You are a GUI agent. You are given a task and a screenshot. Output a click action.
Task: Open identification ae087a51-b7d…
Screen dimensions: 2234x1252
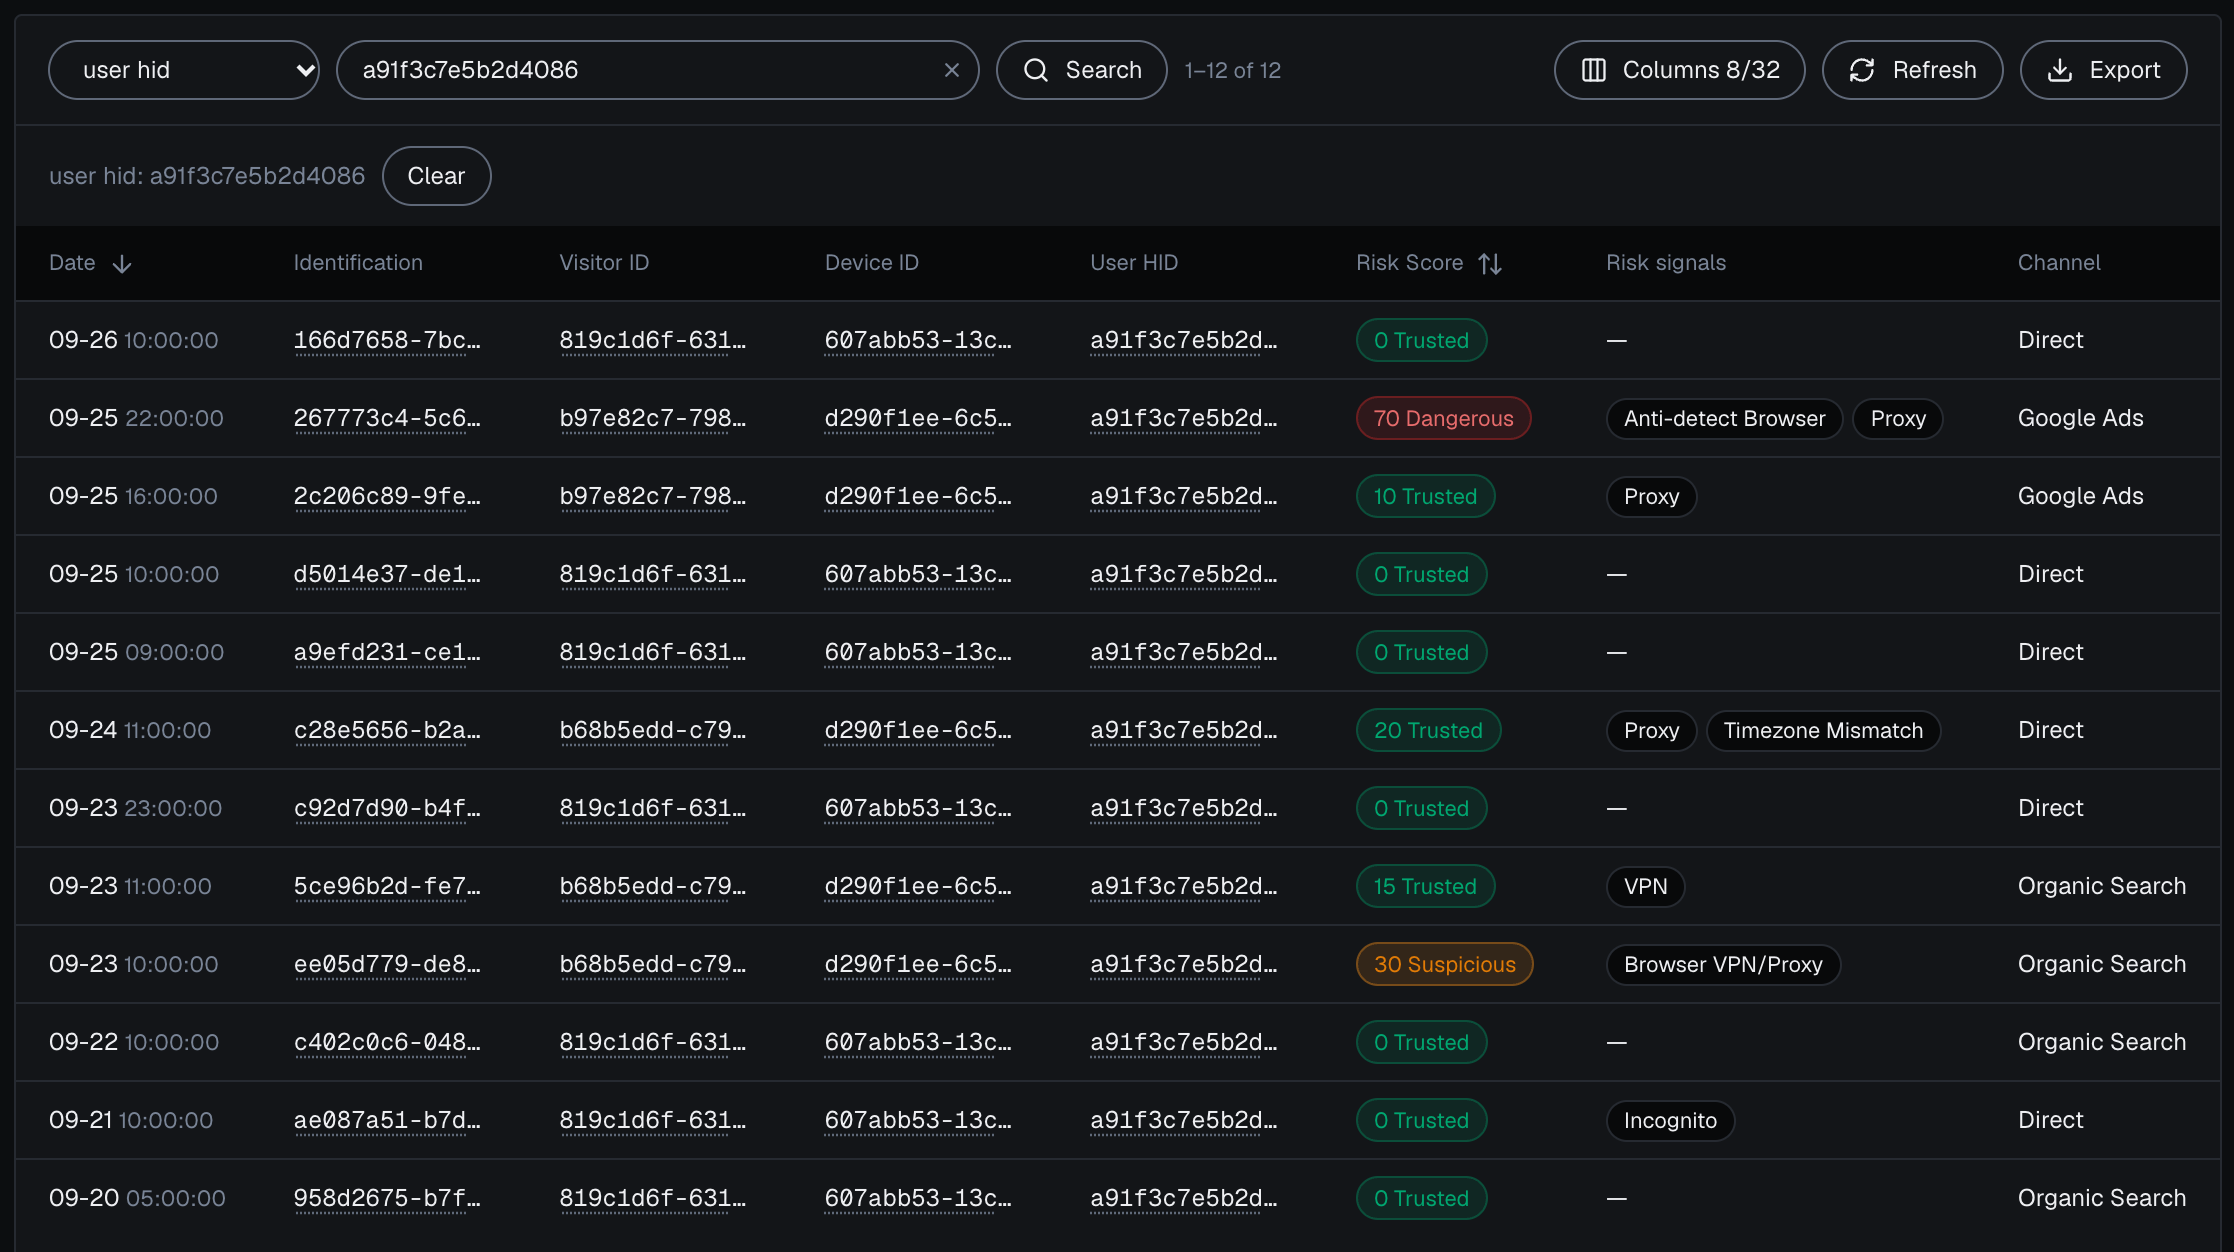(x=387, y=1120)
